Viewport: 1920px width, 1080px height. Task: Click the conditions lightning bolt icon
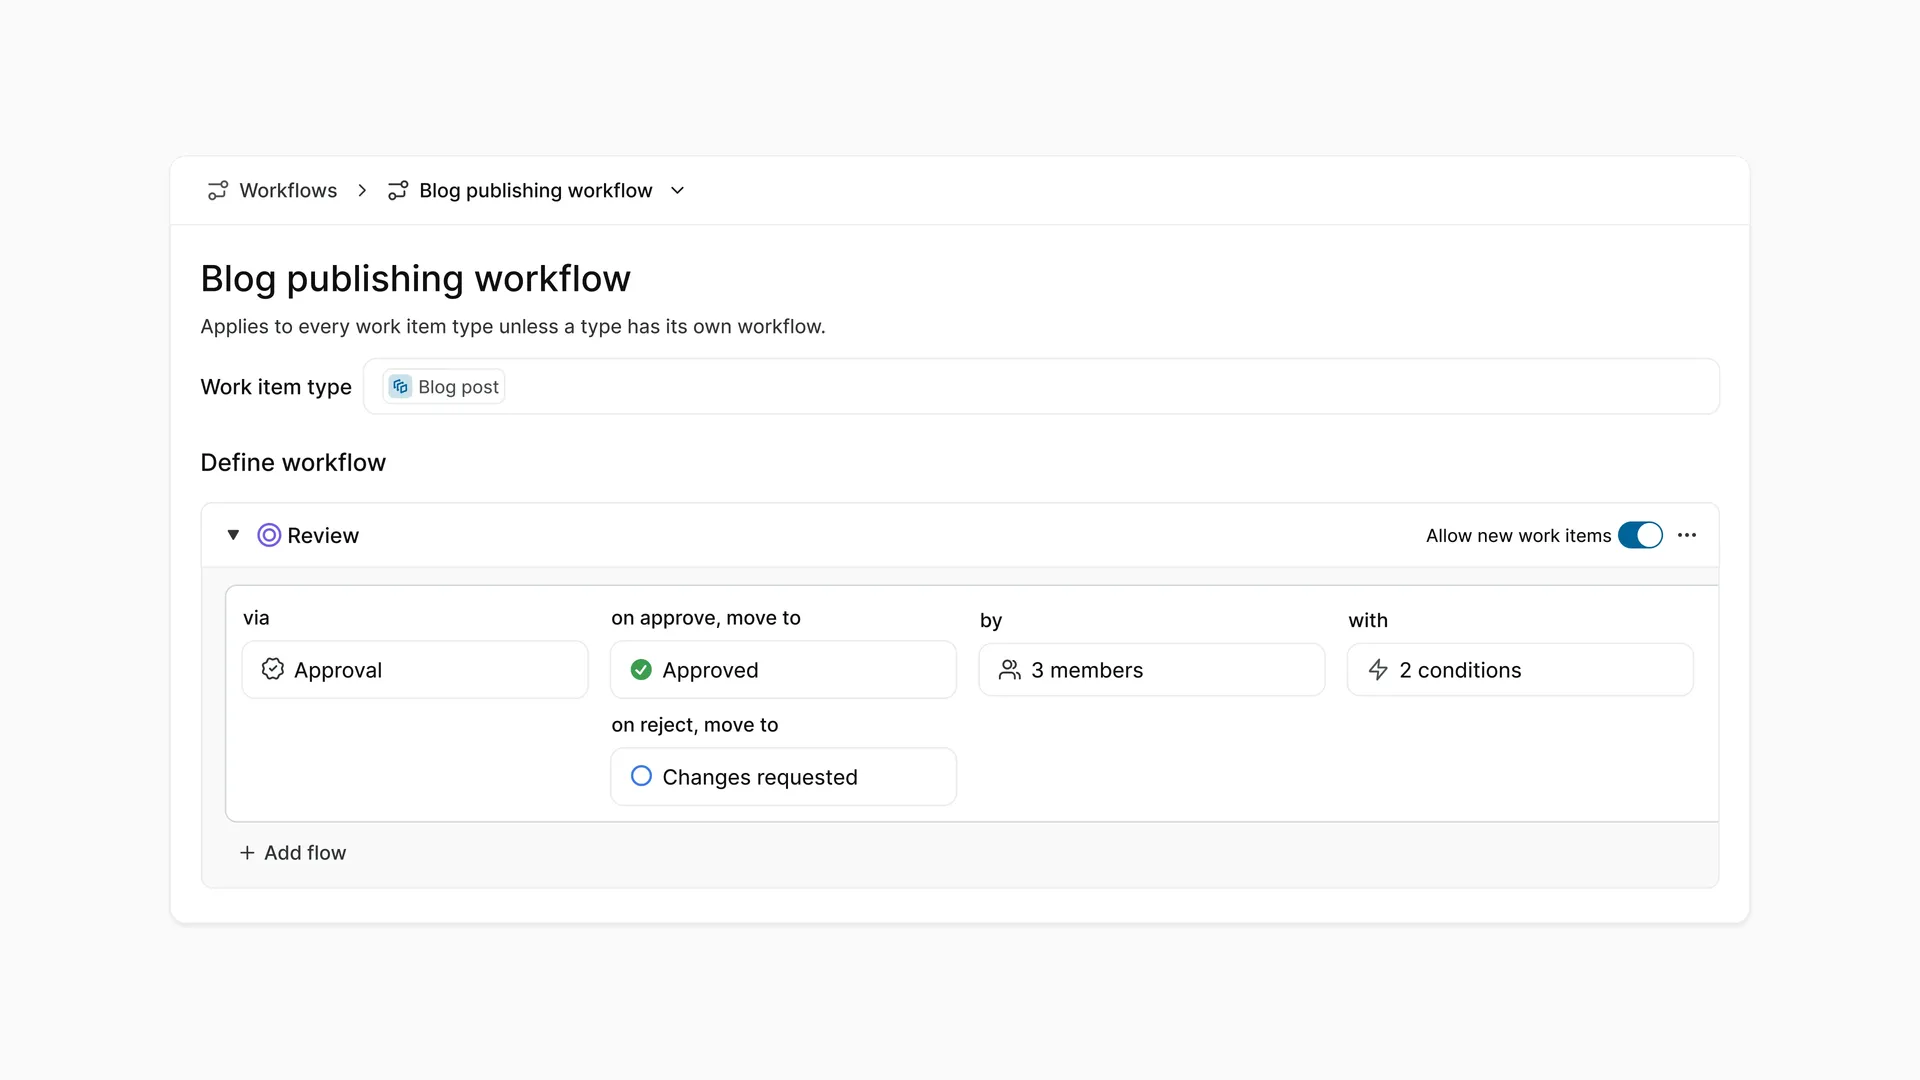click(1378, 670)
